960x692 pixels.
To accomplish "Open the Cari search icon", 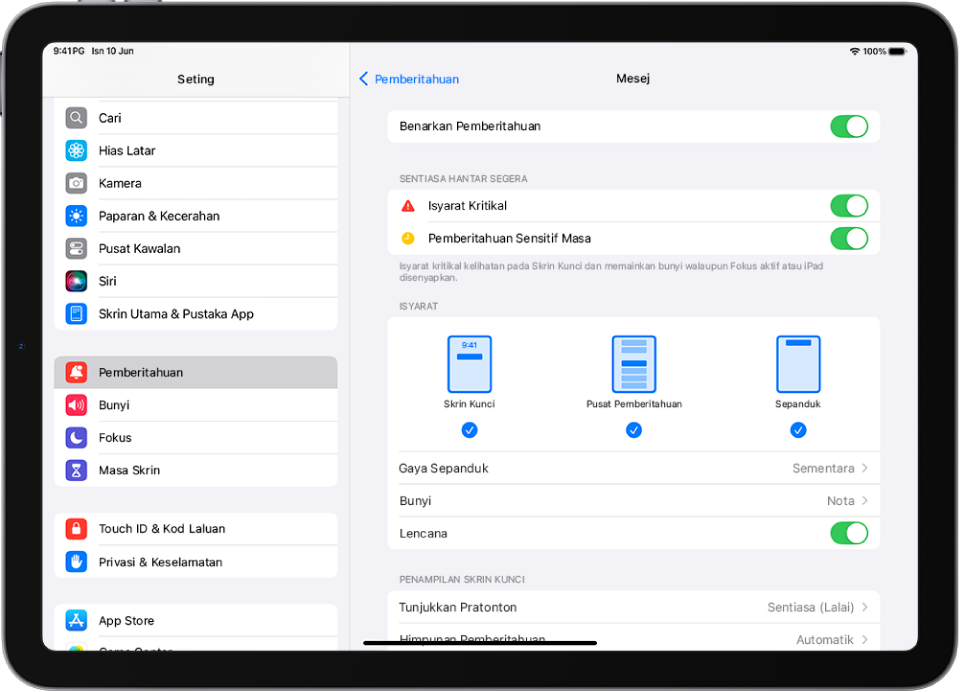I will point(76,118).
